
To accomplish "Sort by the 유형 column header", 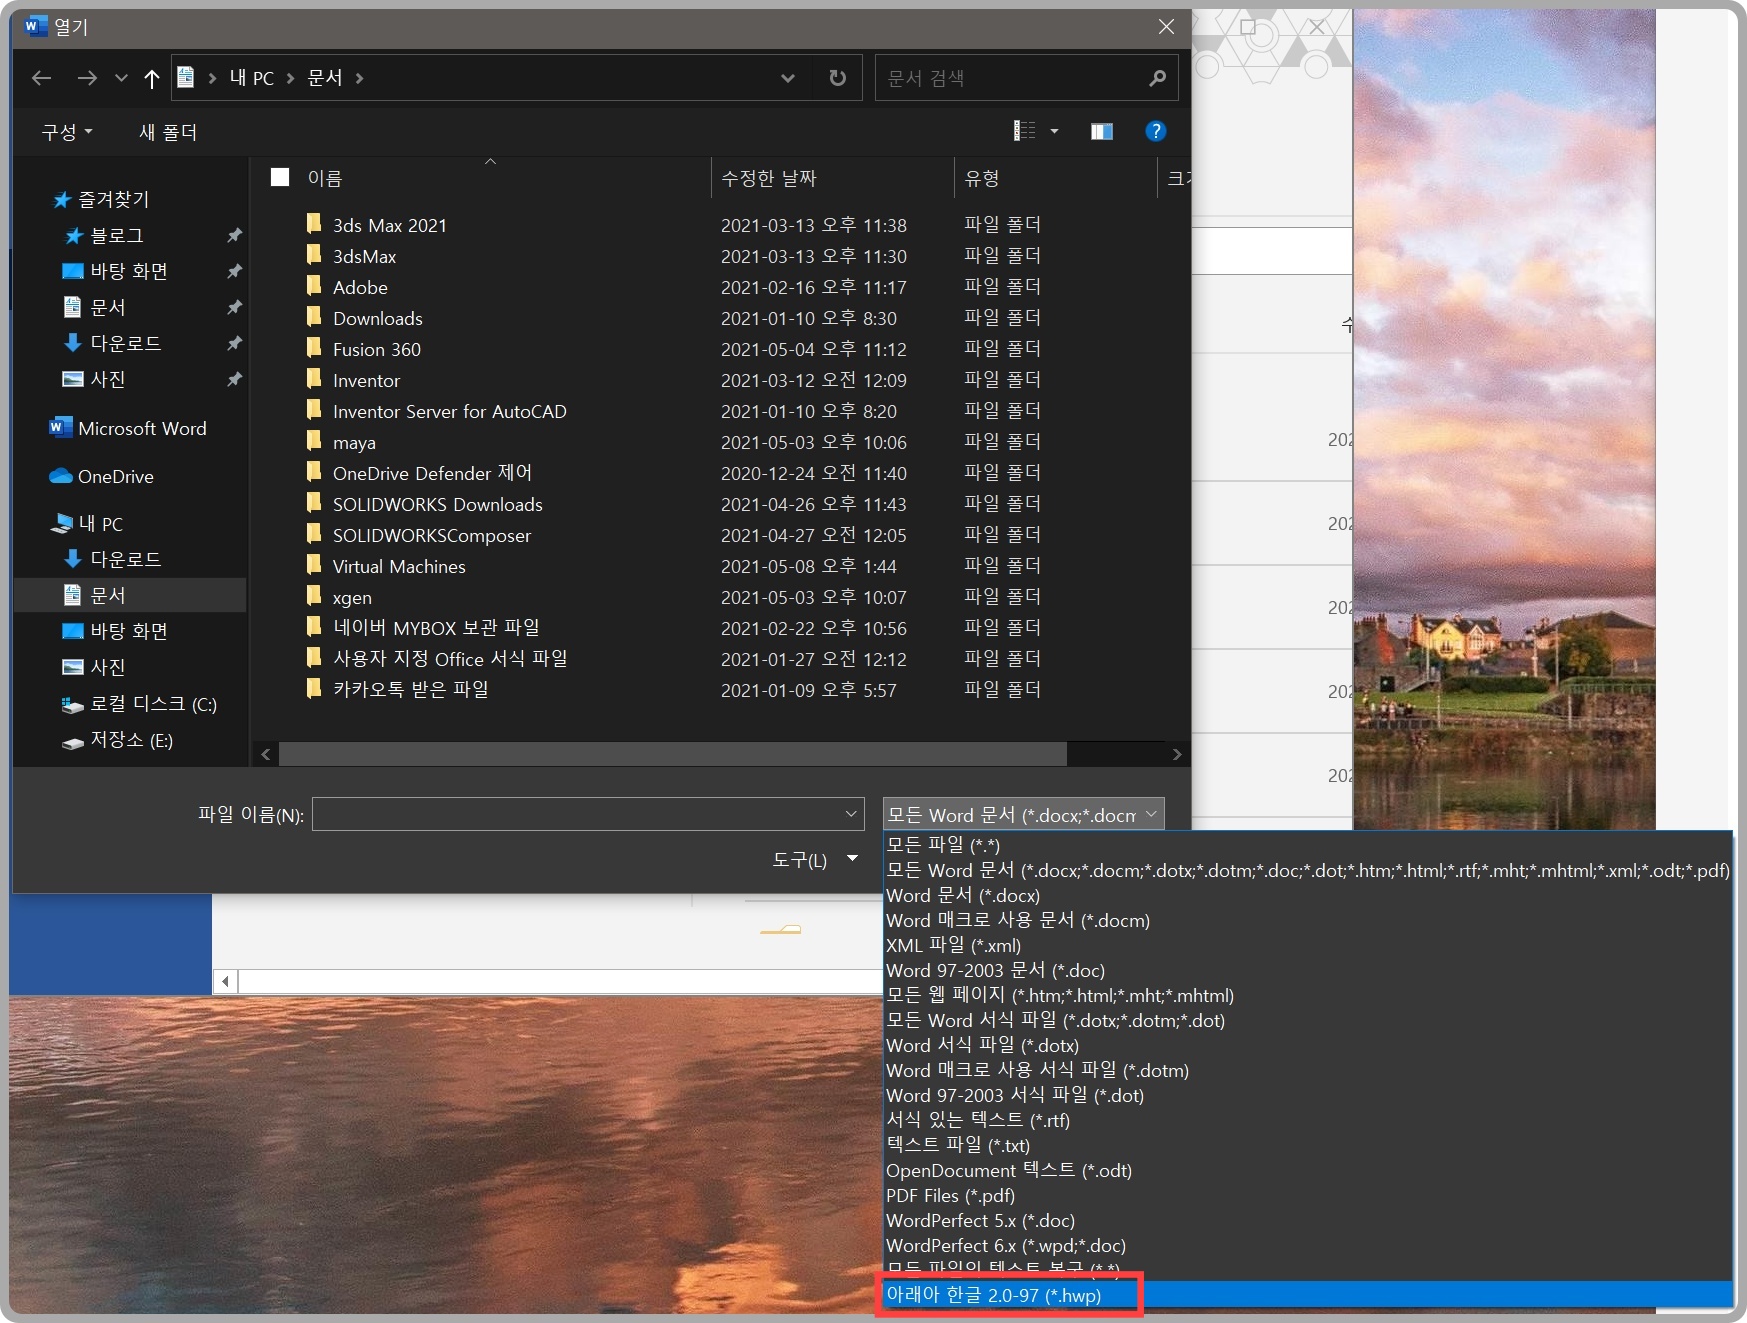I will [x=982, y=178].
